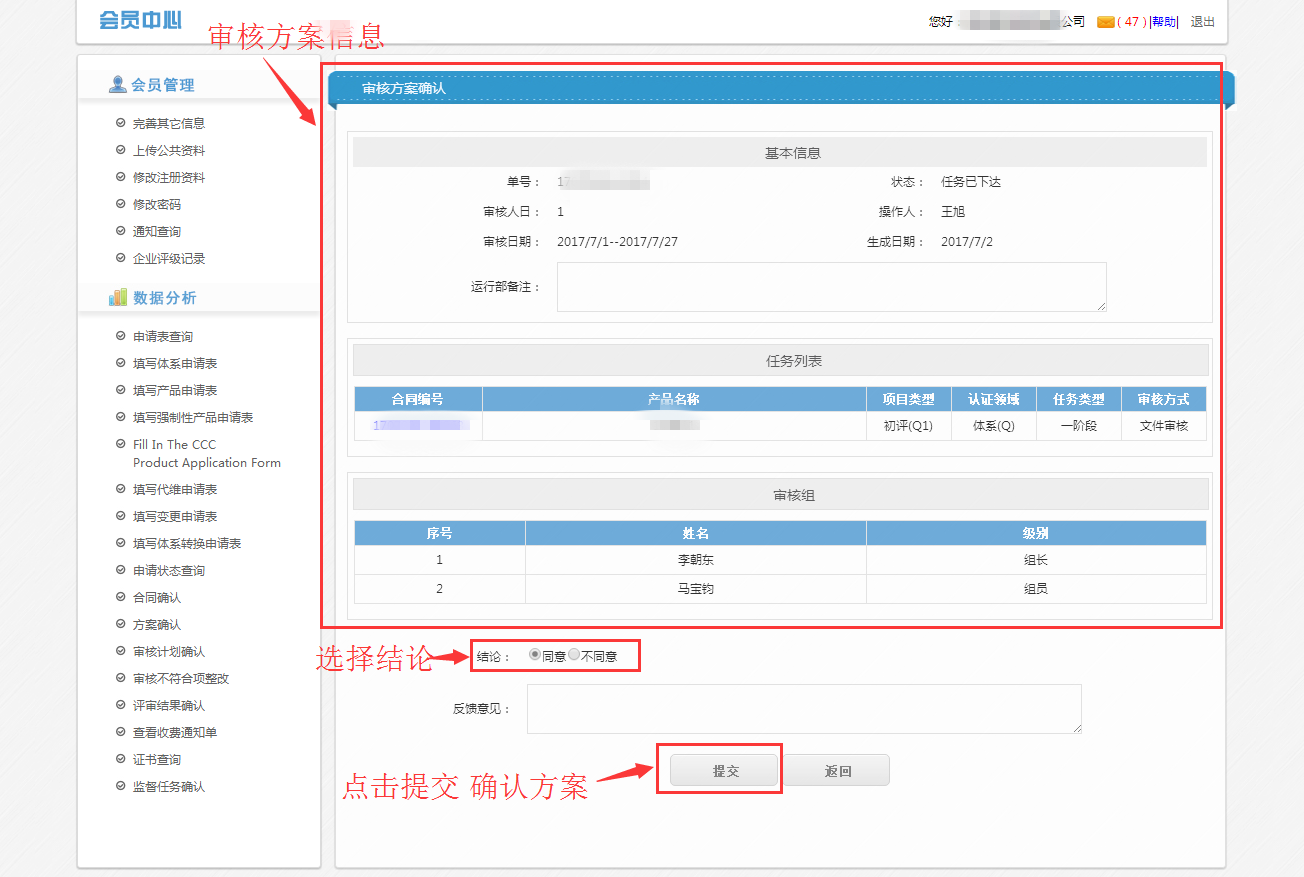Screen dimensions: 1304x877
Task: Click the 退出 logout link
Action: coord(1202,22)
